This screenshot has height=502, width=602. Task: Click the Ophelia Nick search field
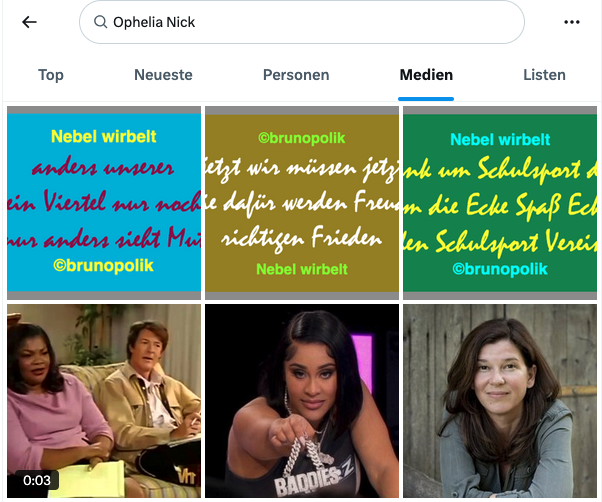click(x=302, y=22)
